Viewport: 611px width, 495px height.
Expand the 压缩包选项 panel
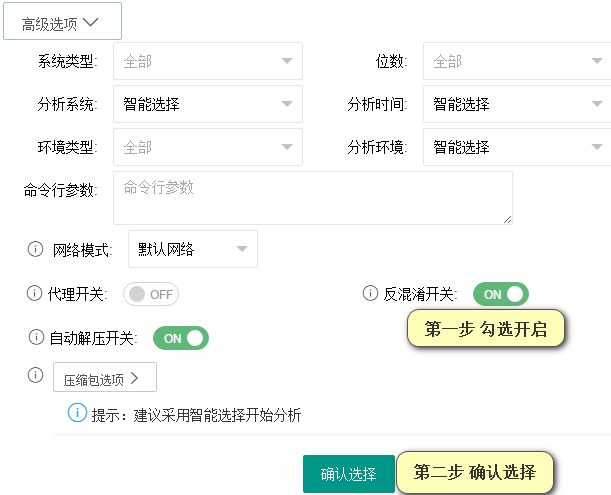pos(105,377)
